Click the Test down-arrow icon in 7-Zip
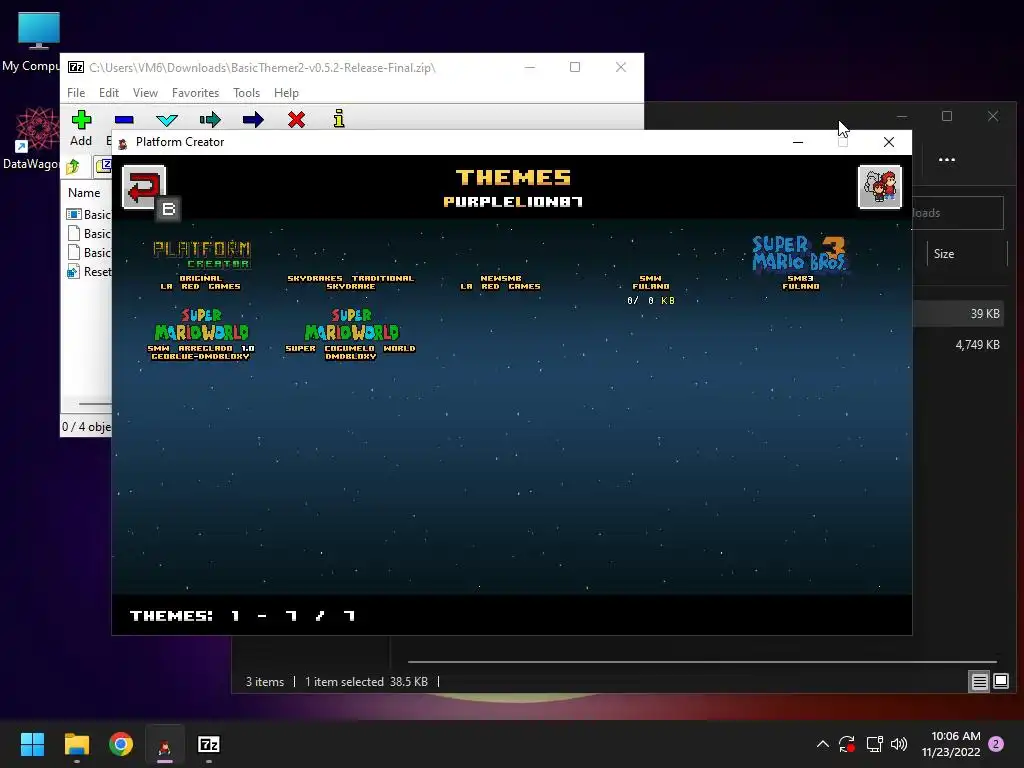The height and width of the screenshot is (768, 1024). tap(167, 120)
